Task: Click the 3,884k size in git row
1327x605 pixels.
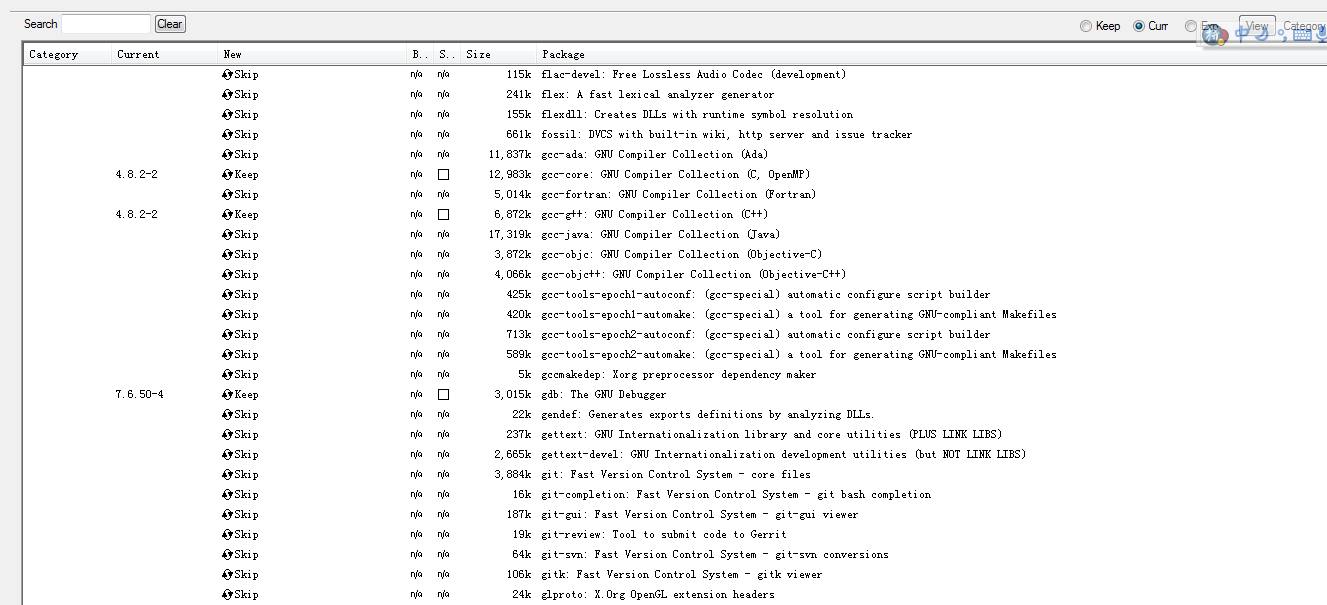Action: click(x=513, y=475)
